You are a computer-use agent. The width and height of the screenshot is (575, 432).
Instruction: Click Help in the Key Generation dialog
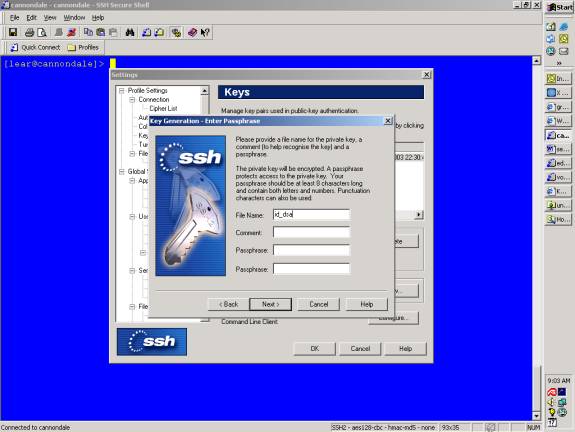pyautogui.click(x=366, y=304)
